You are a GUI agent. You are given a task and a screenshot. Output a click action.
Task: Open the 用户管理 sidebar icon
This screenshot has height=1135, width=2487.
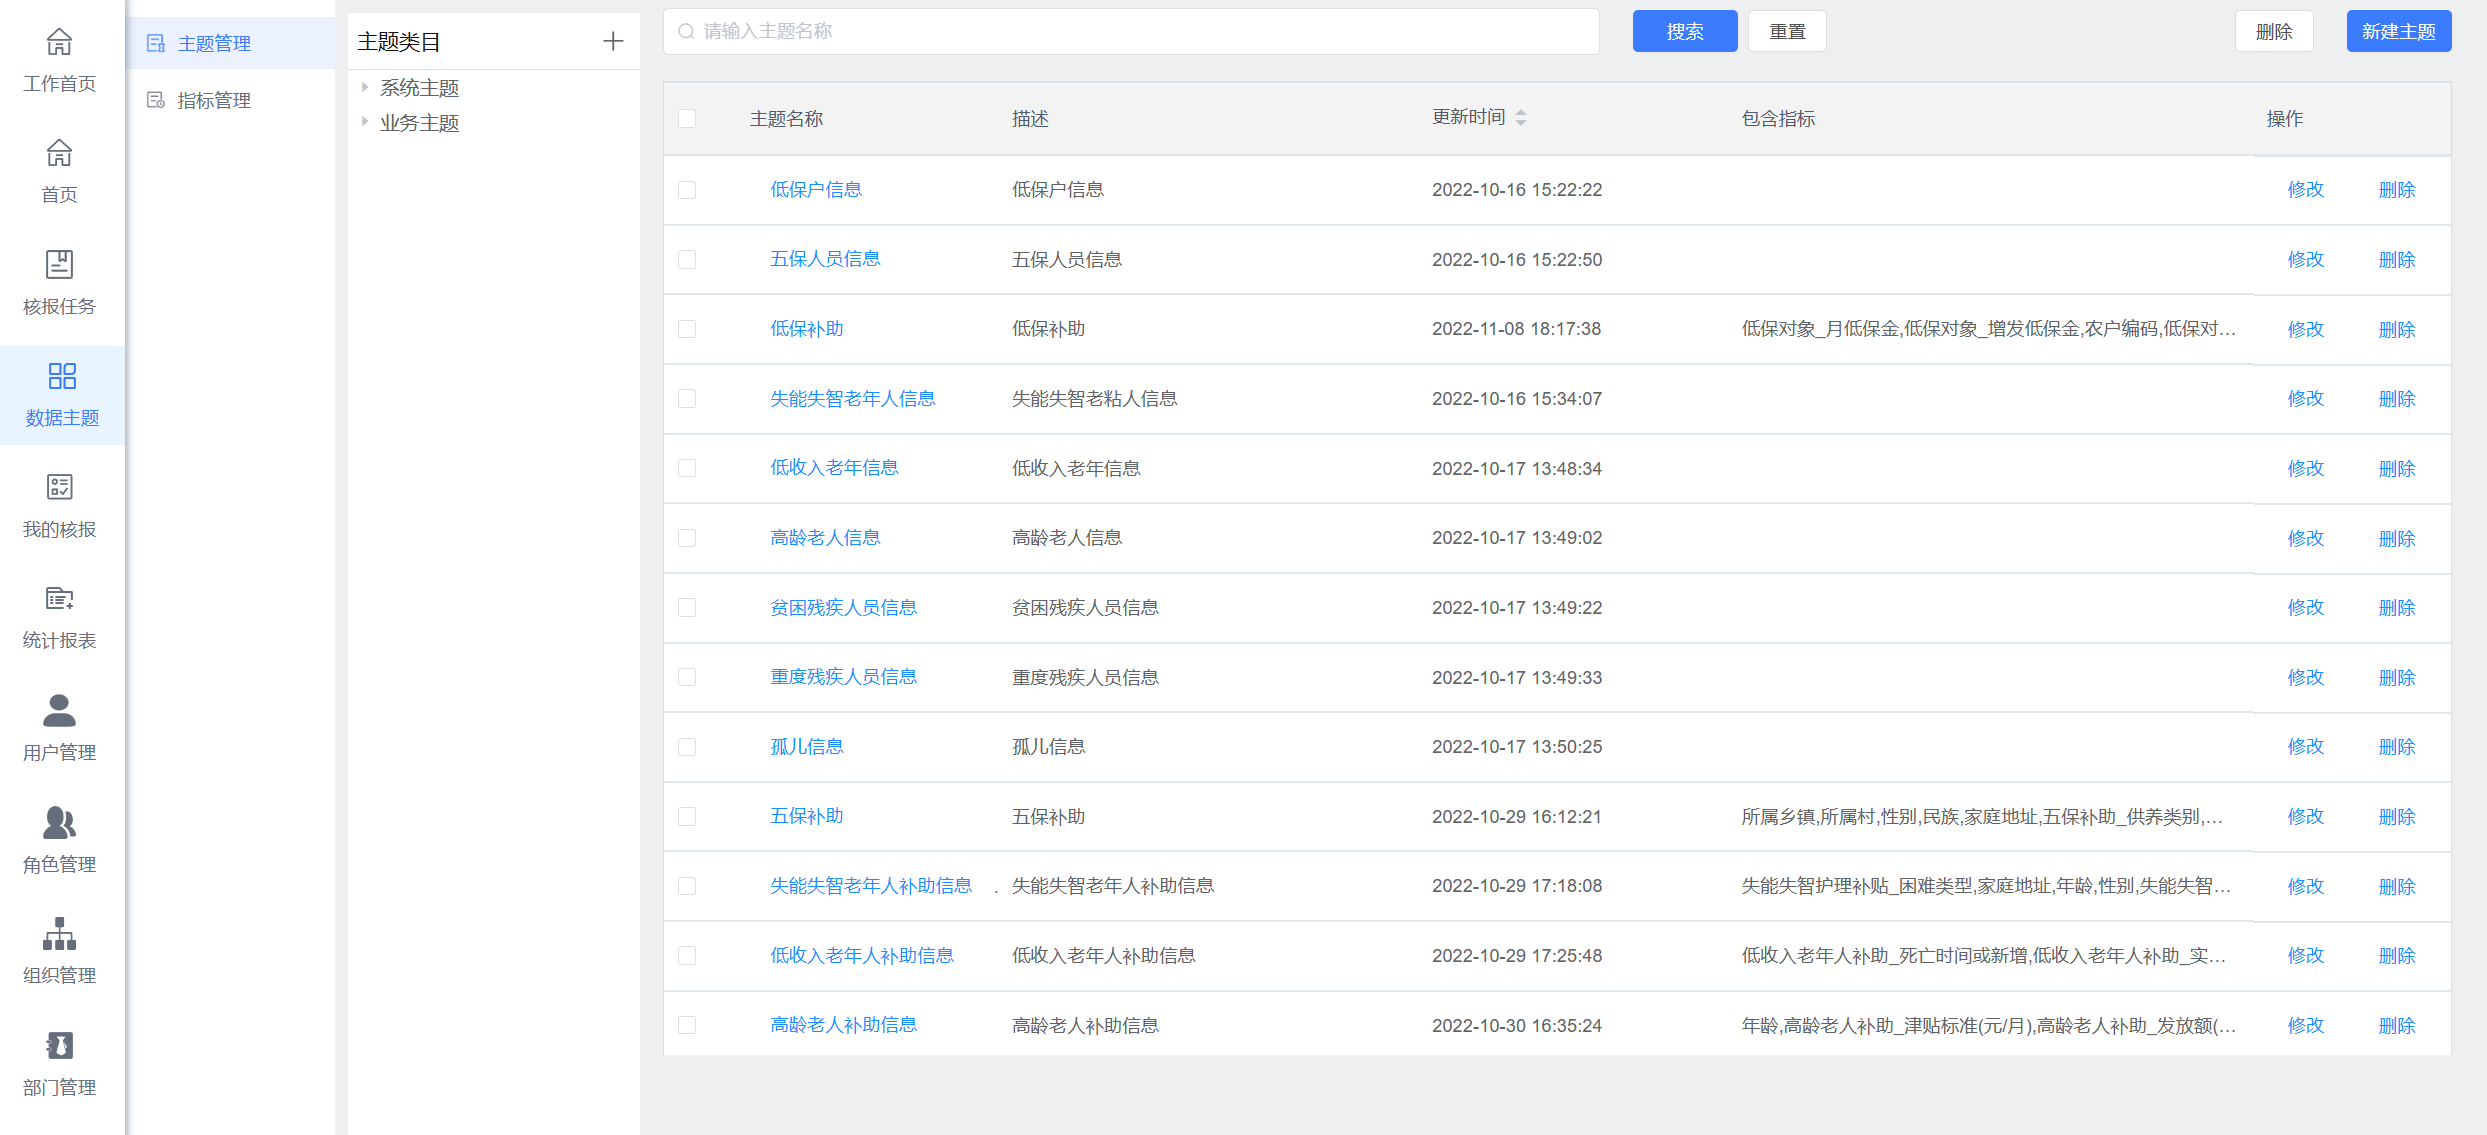(59, 710)
